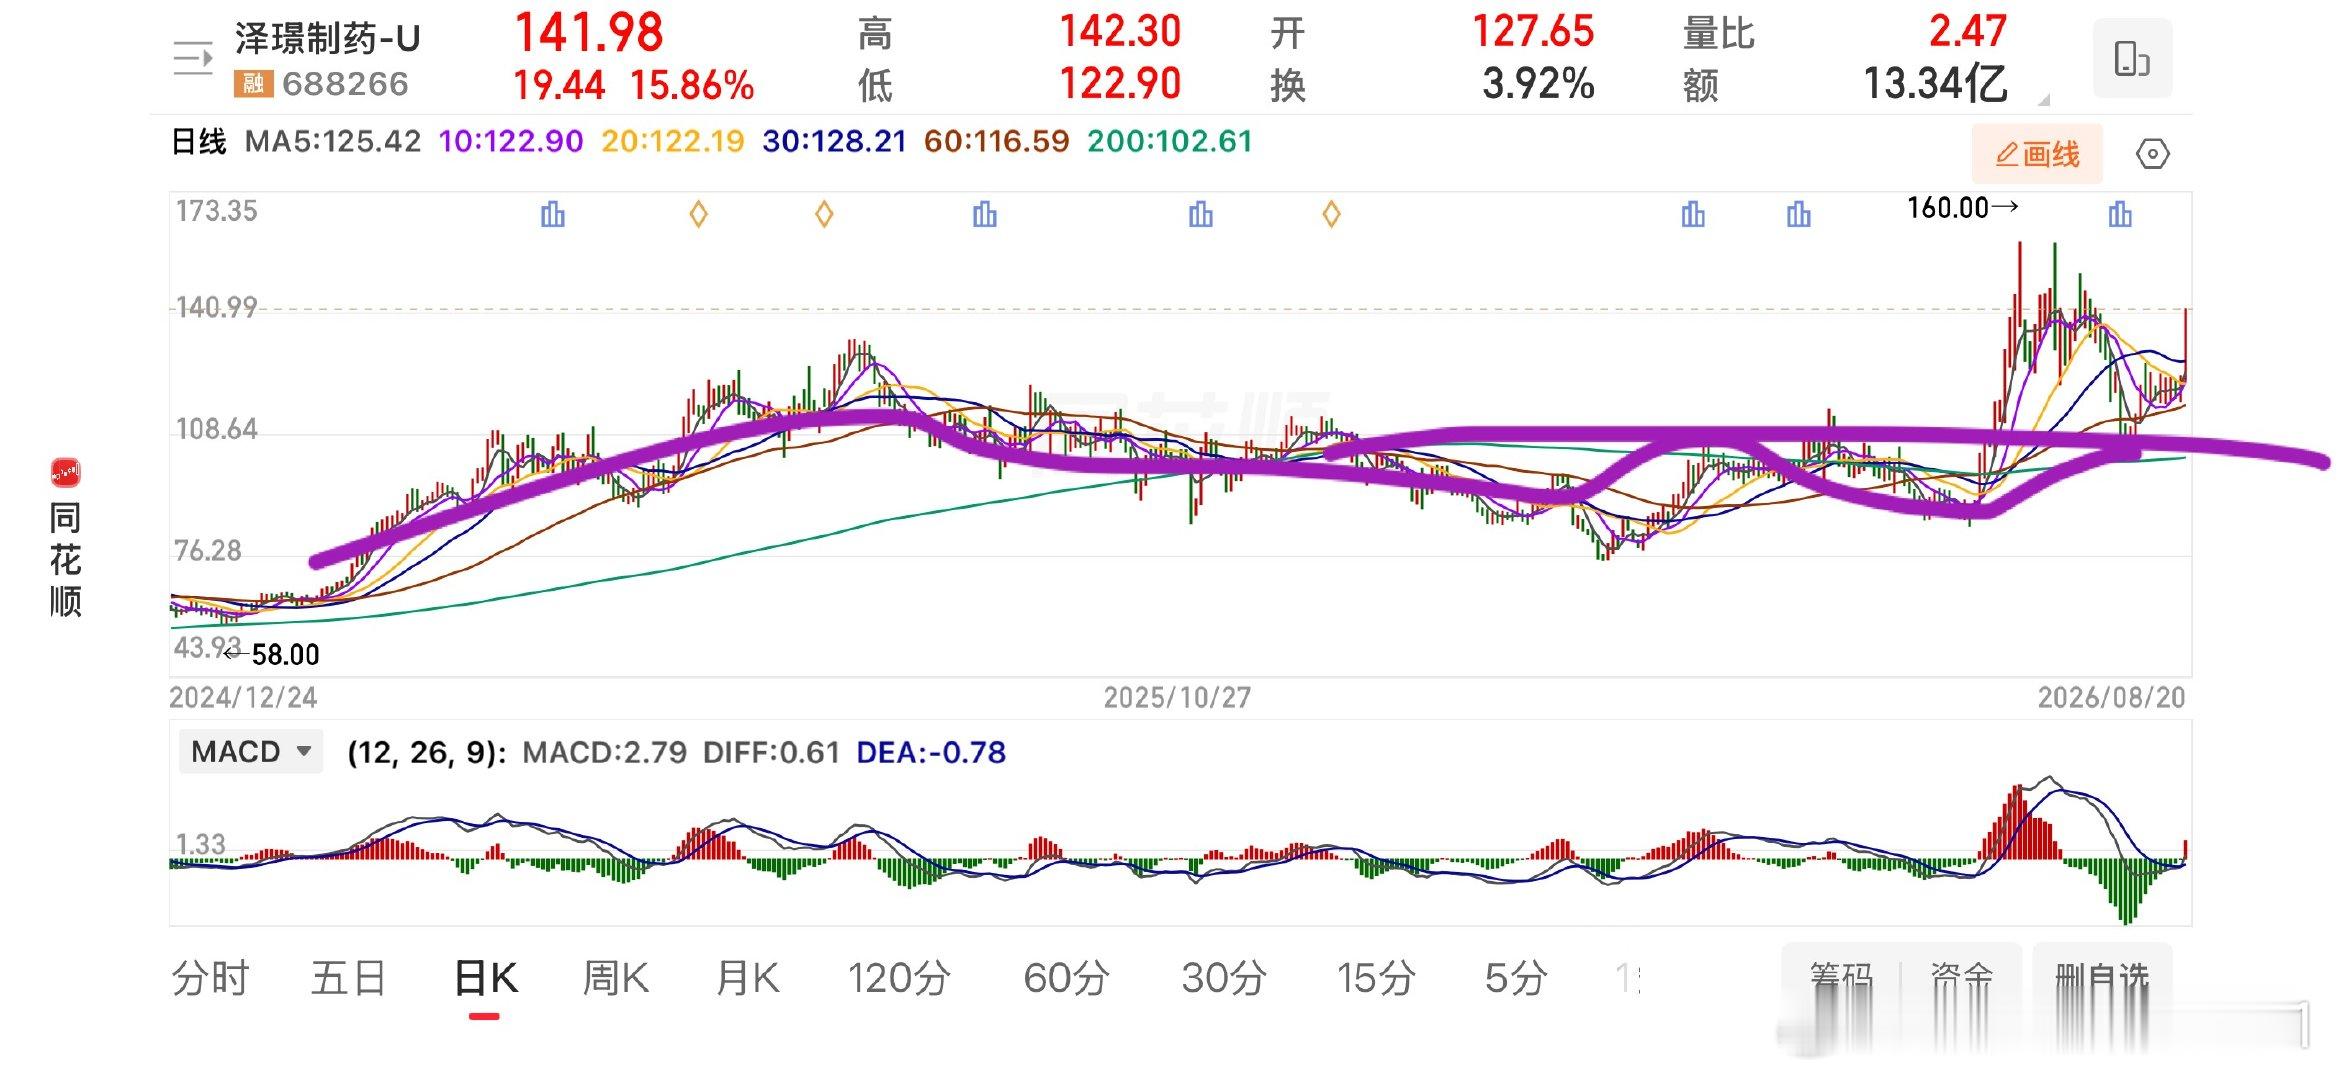Tap the stock code 688266
This screenshot has width=2341, height=1080.
tap(345, 84)
